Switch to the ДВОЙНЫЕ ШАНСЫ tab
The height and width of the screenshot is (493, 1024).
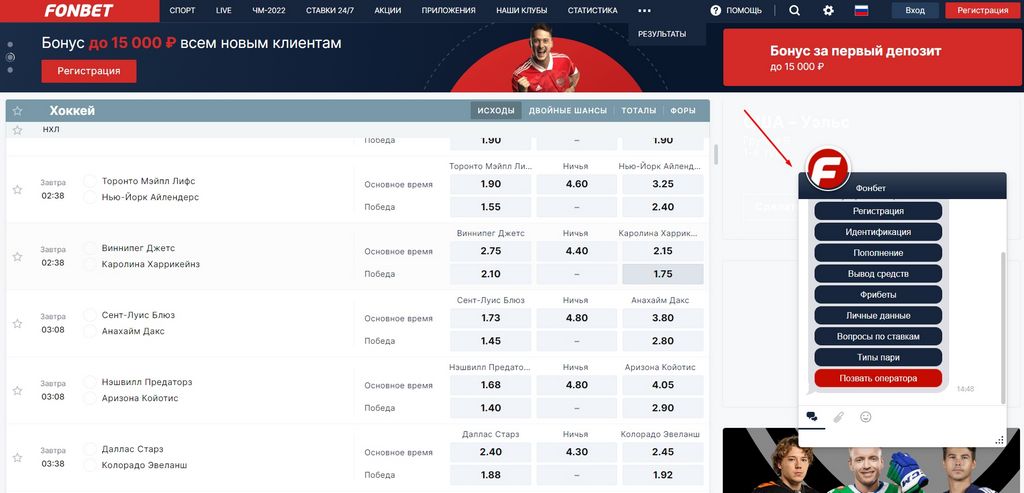pyautogui.click(x=568, y=111)
